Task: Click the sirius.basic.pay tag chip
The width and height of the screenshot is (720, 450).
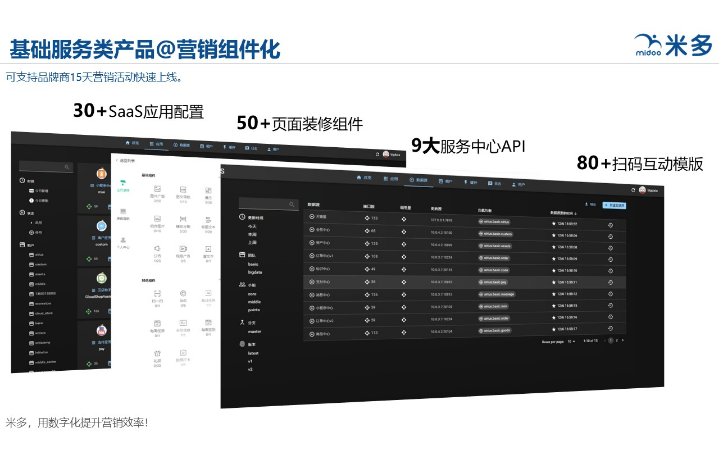Action: pyautogui.click(x=493, y=282)
